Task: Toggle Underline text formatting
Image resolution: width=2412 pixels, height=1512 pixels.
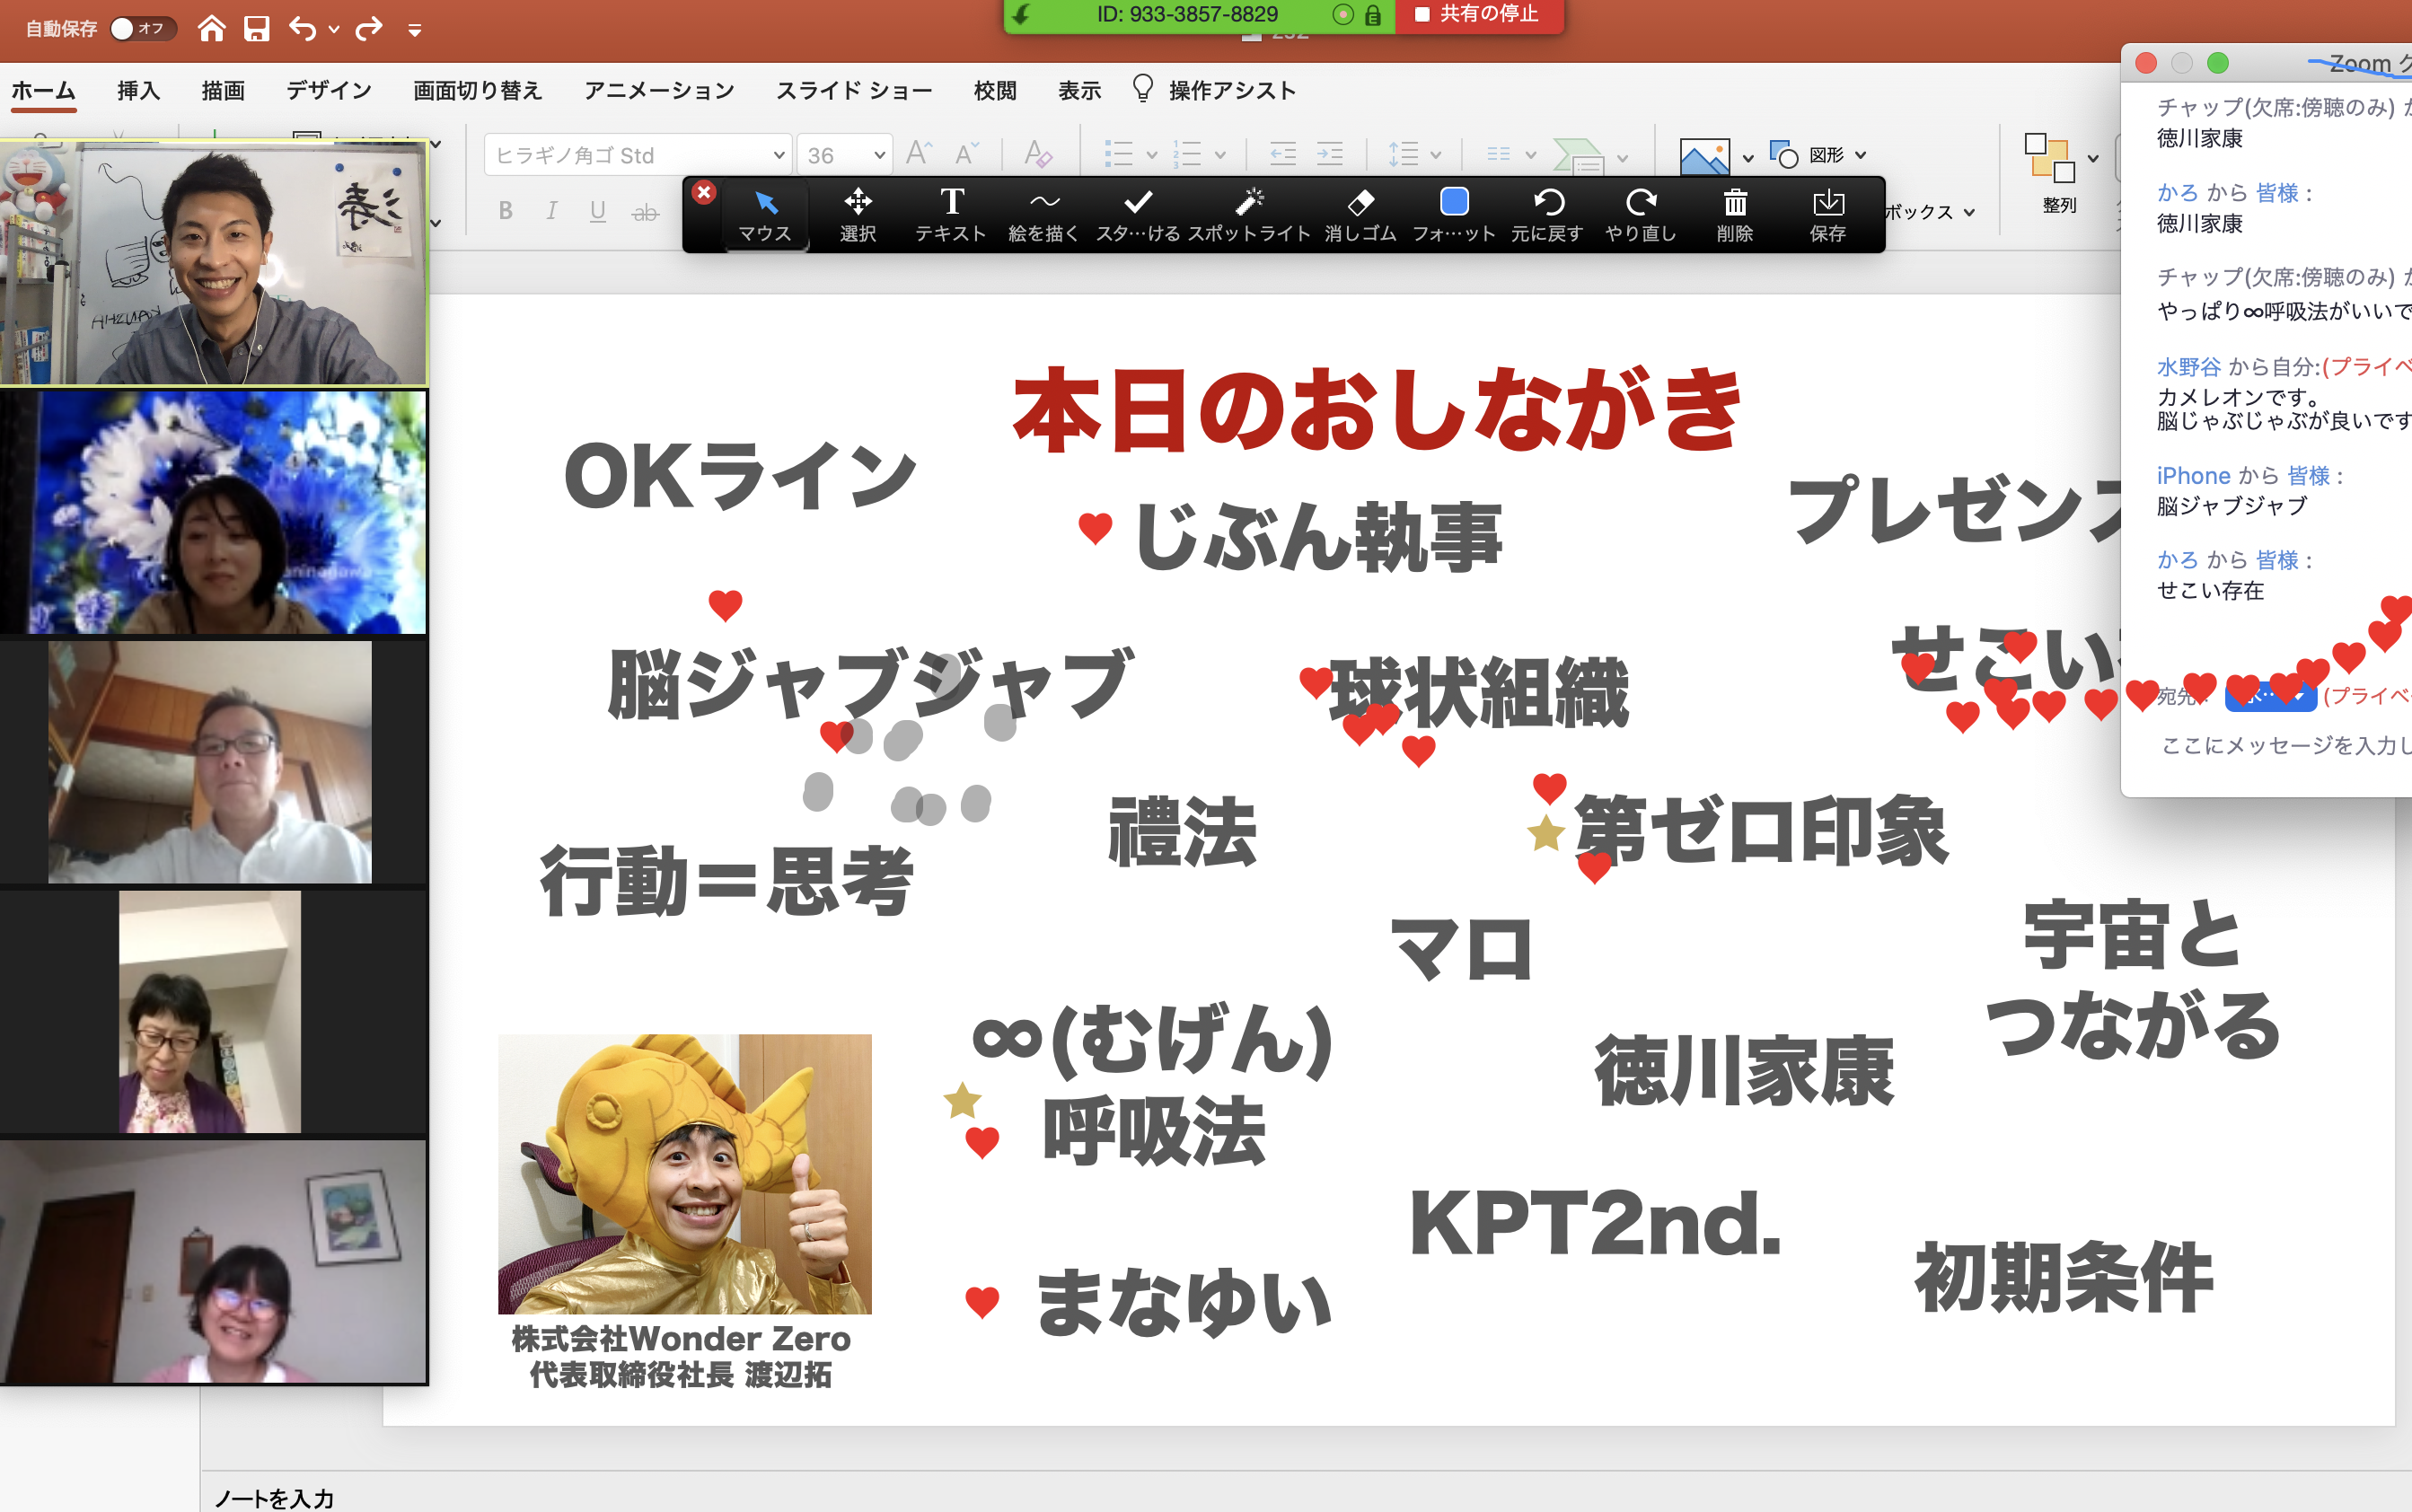Action: pyautogui.click(x=598, y=211)
